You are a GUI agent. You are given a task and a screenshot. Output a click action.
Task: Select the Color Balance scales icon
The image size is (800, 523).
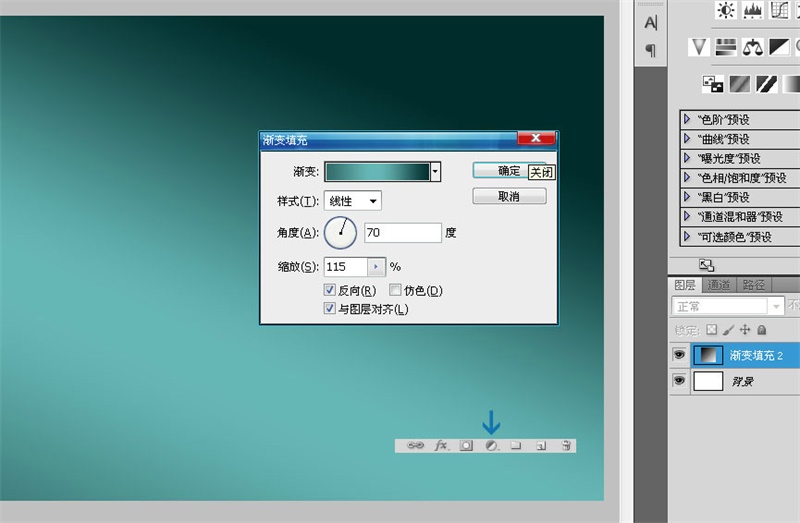(752, 46)
